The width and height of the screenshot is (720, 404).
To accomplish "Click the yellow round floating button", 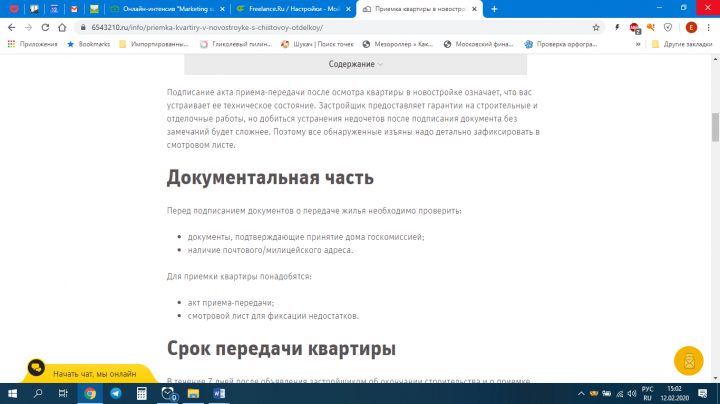I will pyautogui.click(x=688, y=361).
